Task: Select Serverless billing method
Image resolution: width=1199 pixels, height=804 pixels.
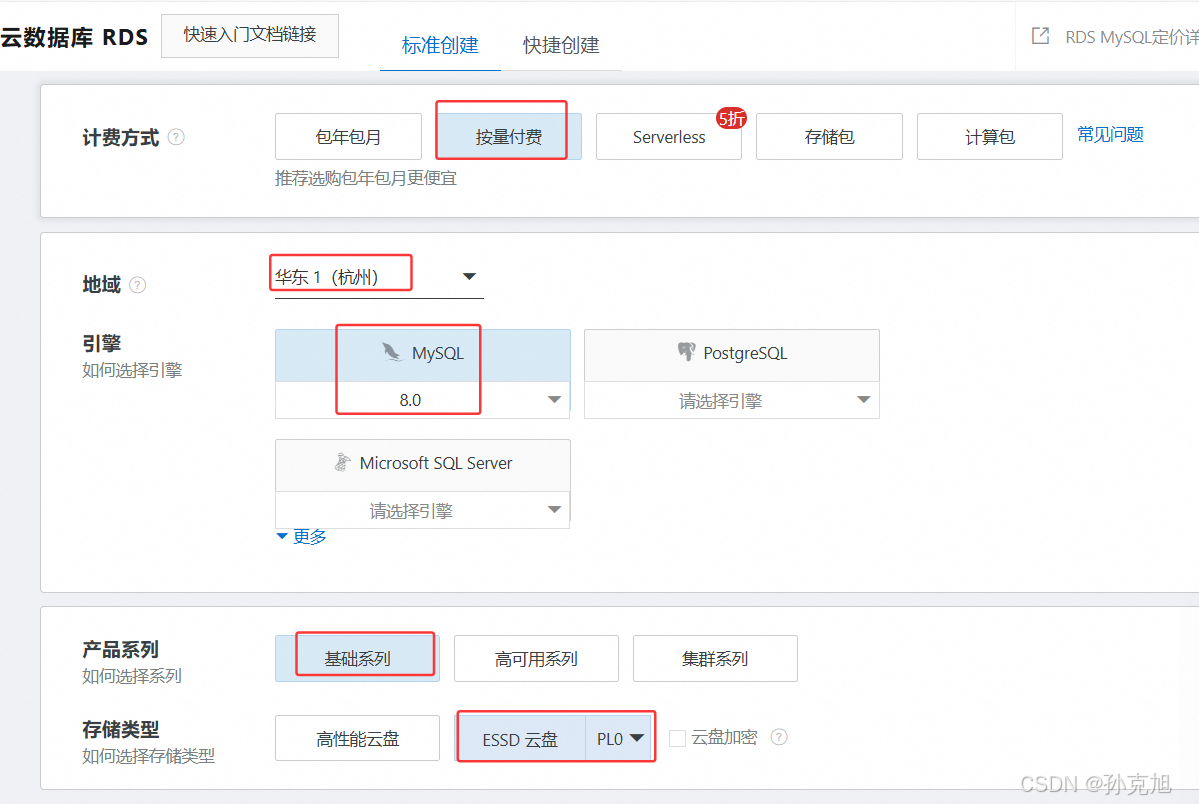Action: (668, 137)
